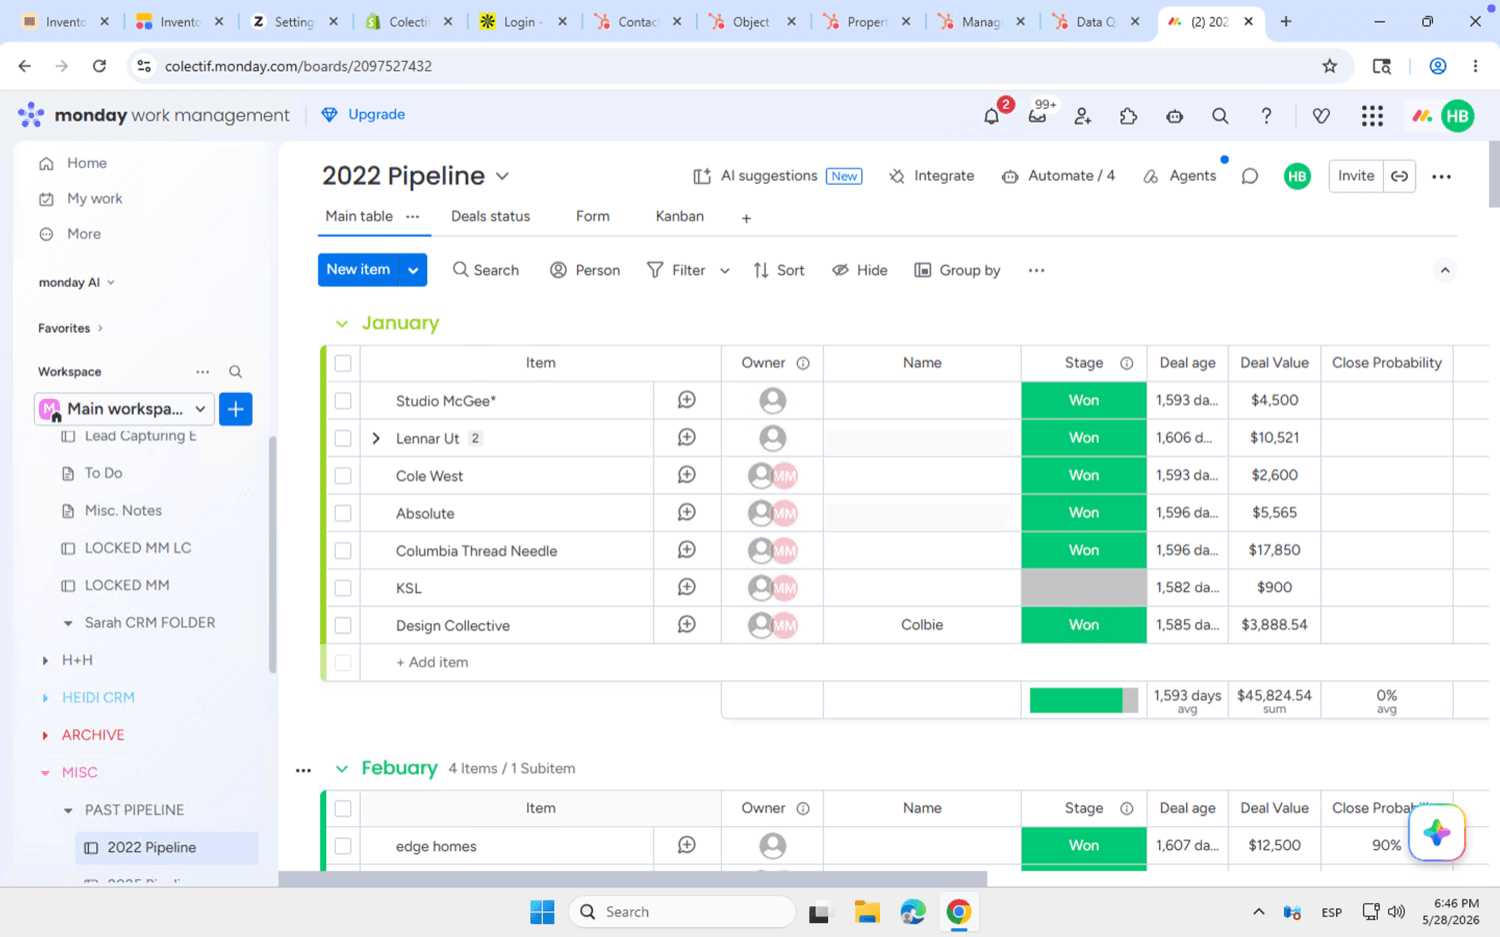Open the notifications bell
This screenshot has height=937, width=1500.
click(991, 116)
